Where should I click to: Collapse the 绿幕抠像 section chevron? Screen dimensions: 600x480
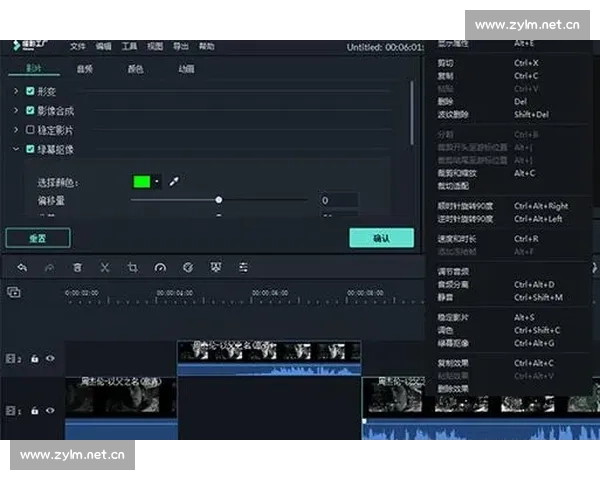pos(16,149)
